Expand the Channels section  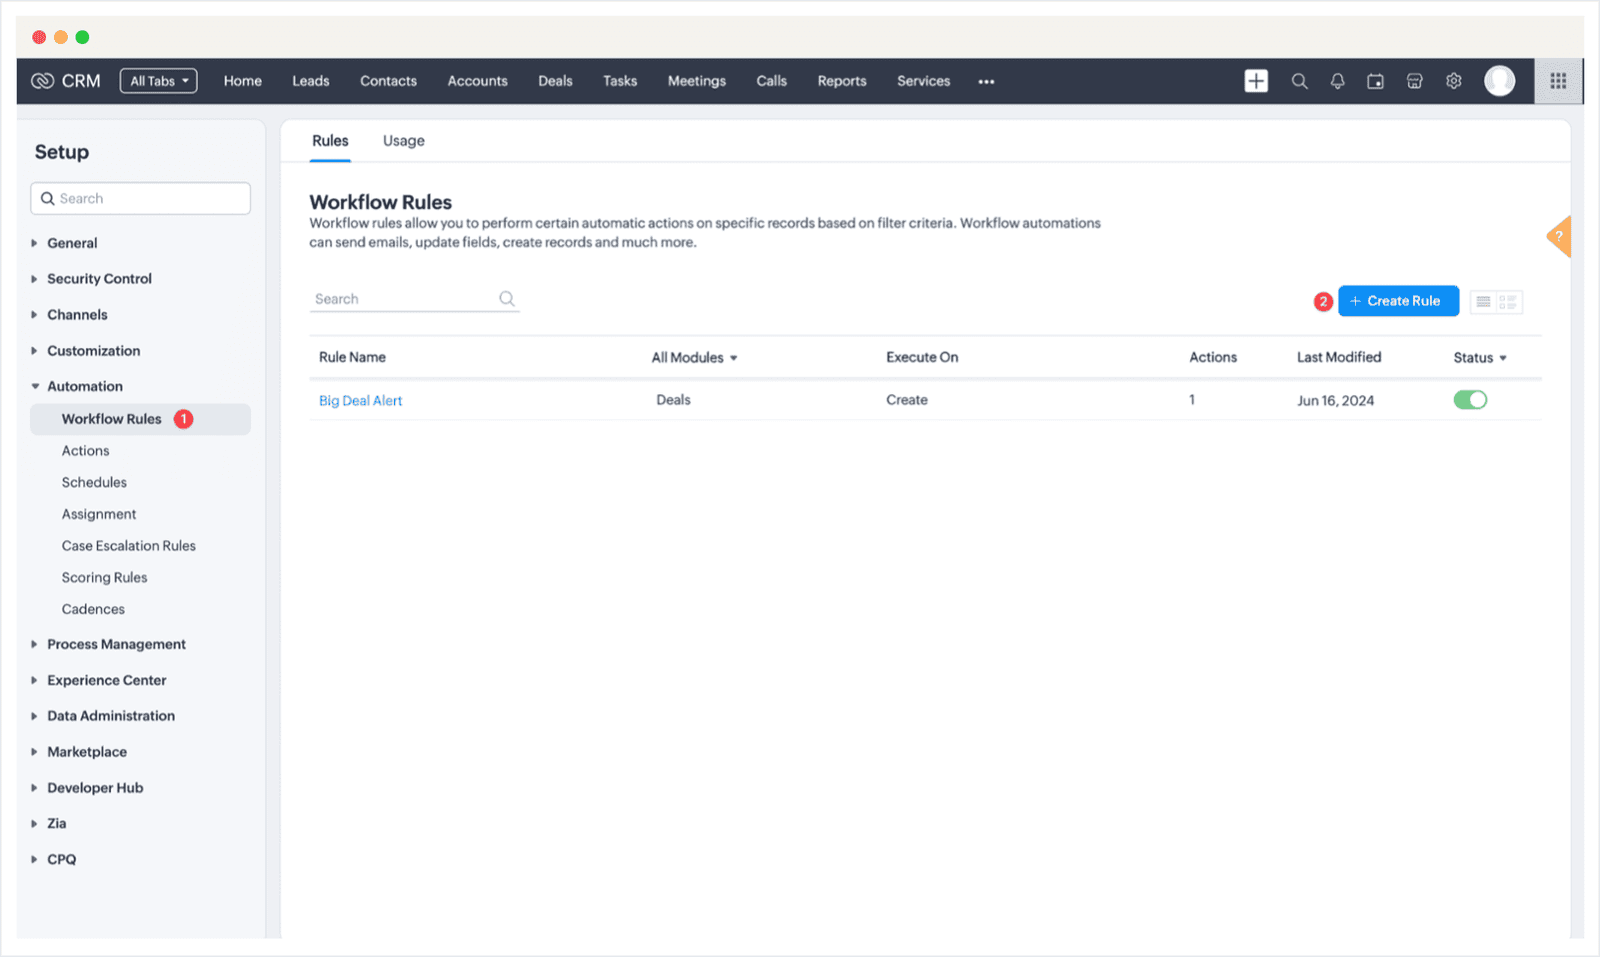click(77, 315)
